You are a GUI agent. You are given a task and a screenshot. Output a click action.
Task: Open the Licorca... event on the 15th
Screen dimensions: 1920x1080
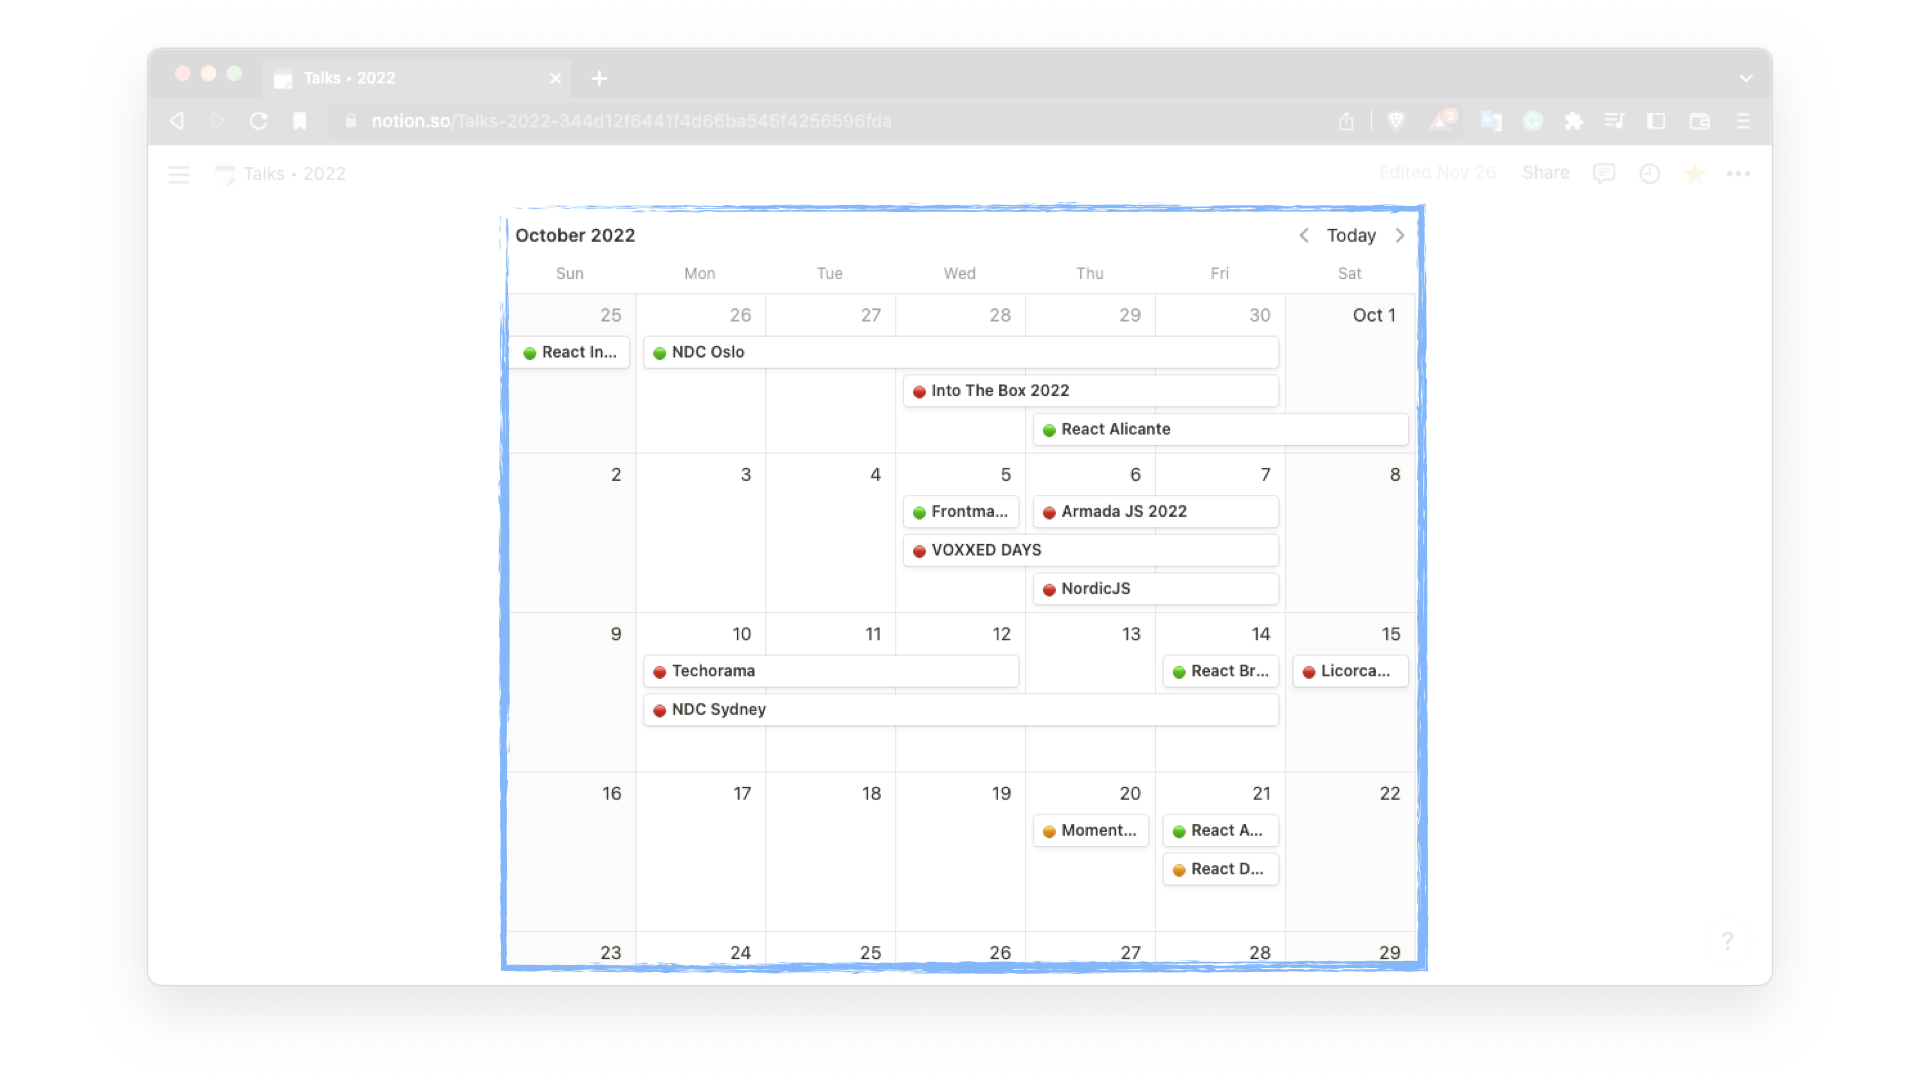(x=1350, y=671)
